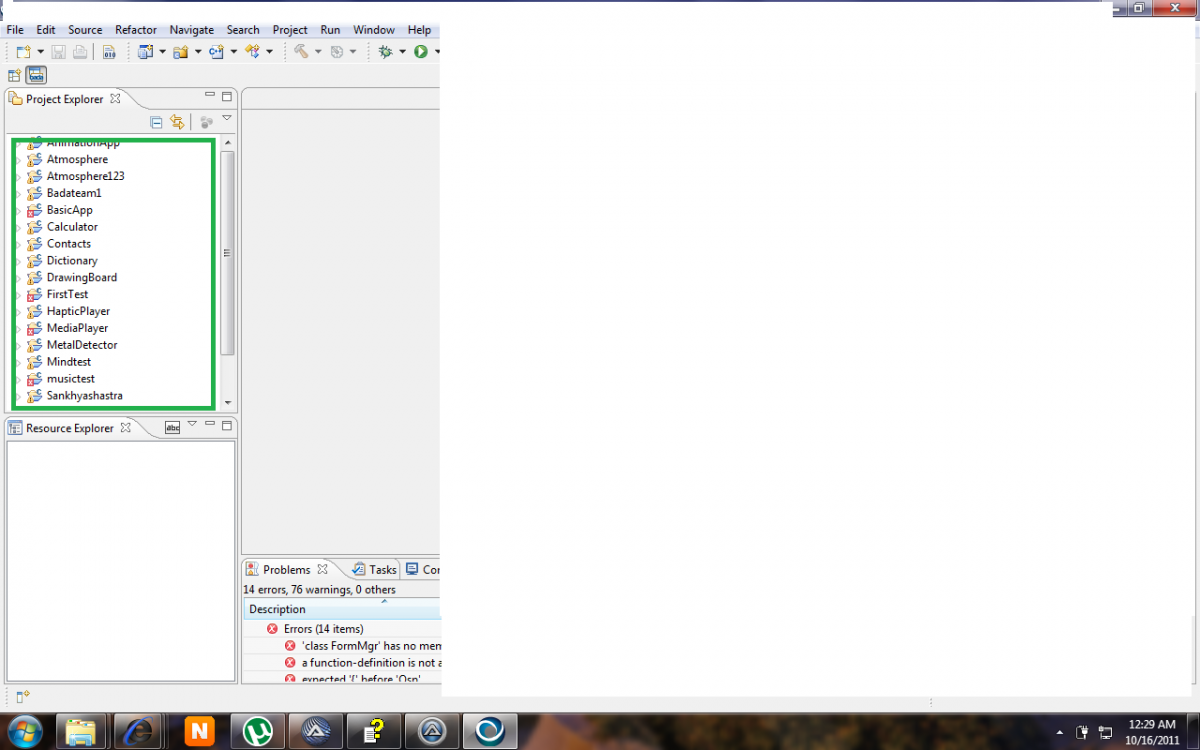This screenshot has width=1200, height=750.
Task: Open the Project Explorer view menu
Action: tap(227, 118)
